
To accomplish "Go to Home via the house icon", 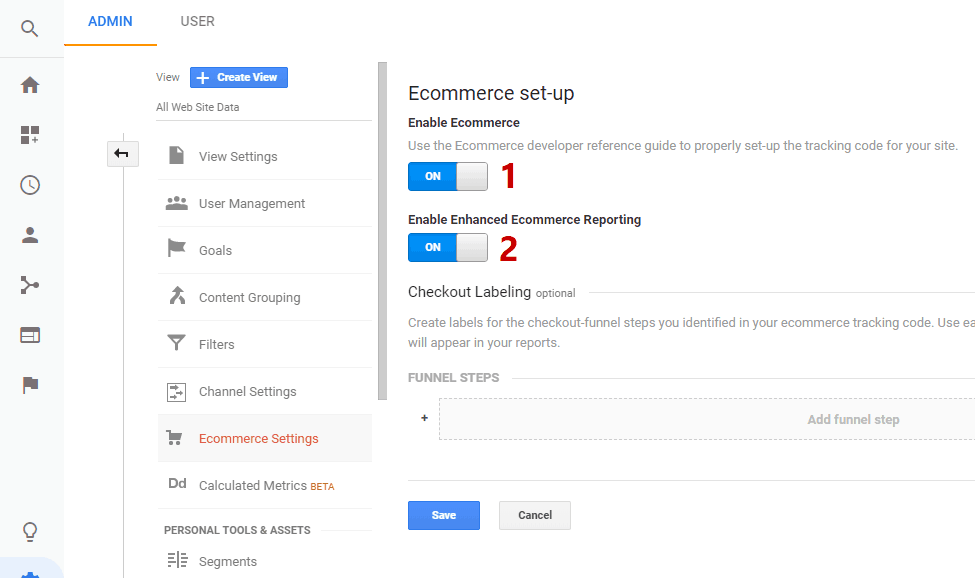I will pos(30,85).
